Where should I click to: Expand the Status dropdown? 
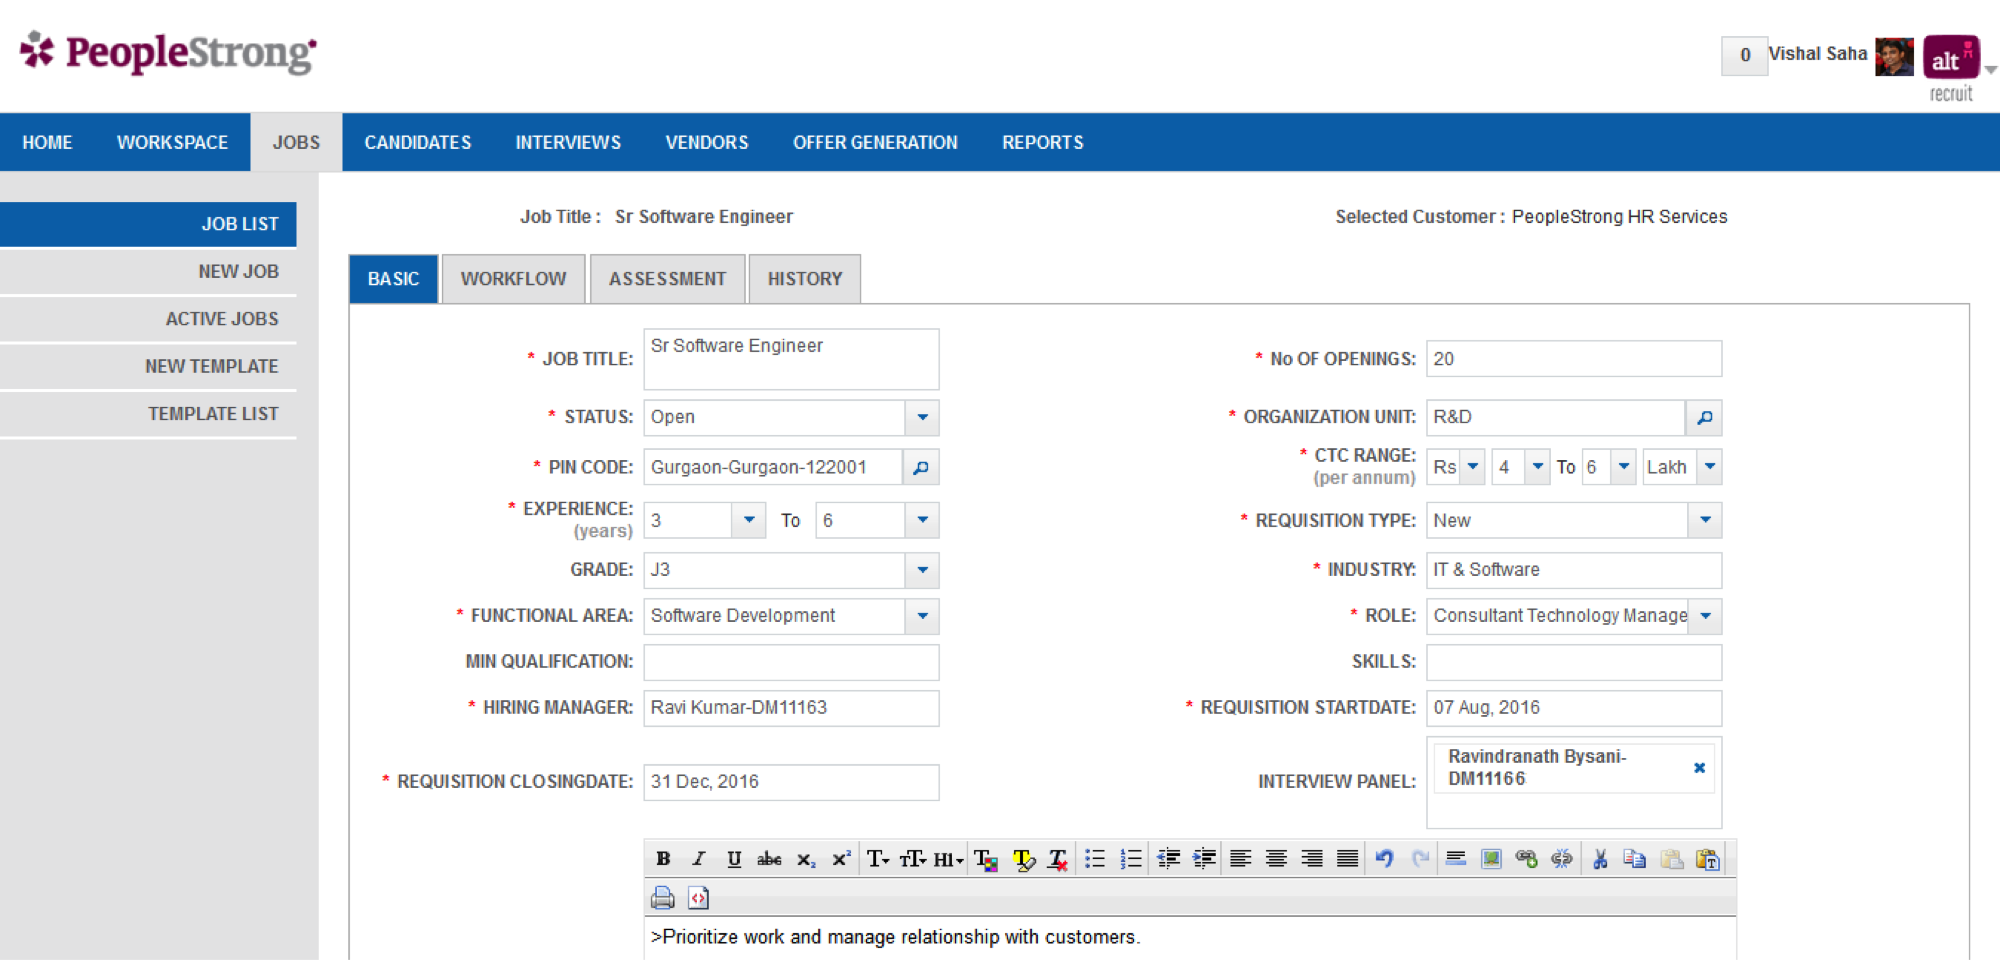pyautogui.click(x=922, y=417)
